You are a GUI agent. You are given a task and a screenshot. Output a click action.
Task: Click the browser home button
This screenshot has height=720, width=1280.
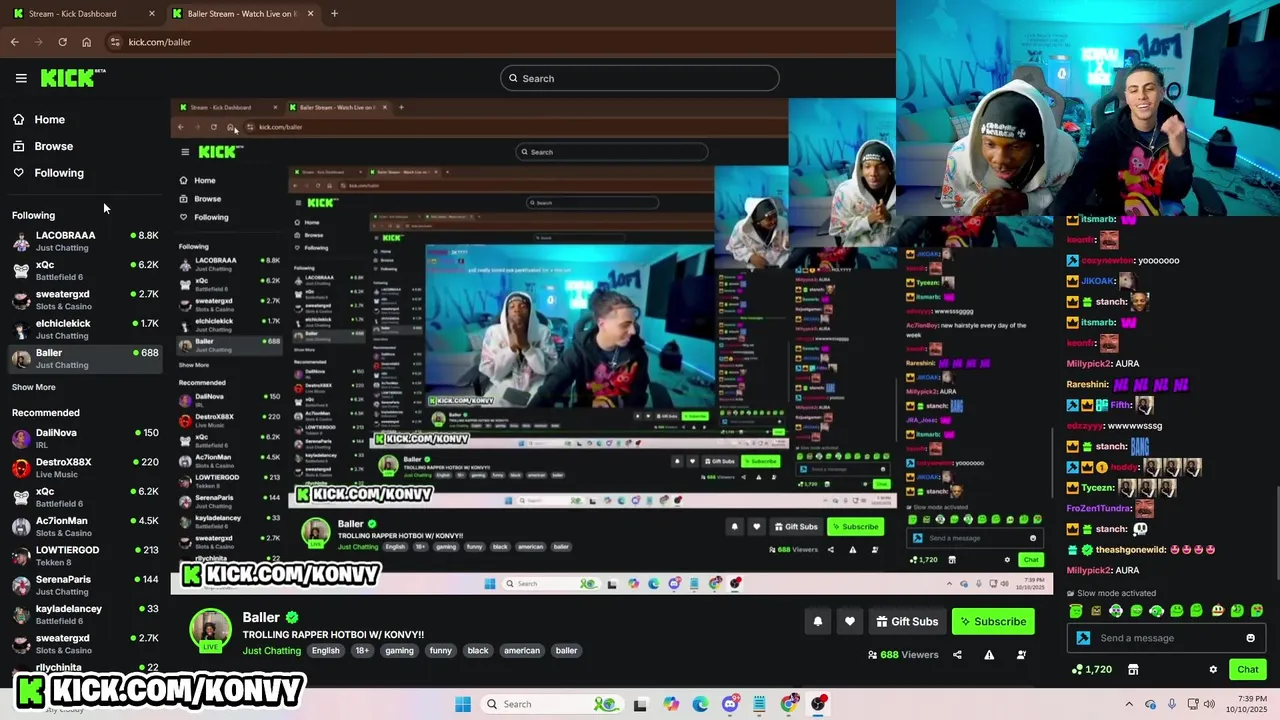[86, 42]
